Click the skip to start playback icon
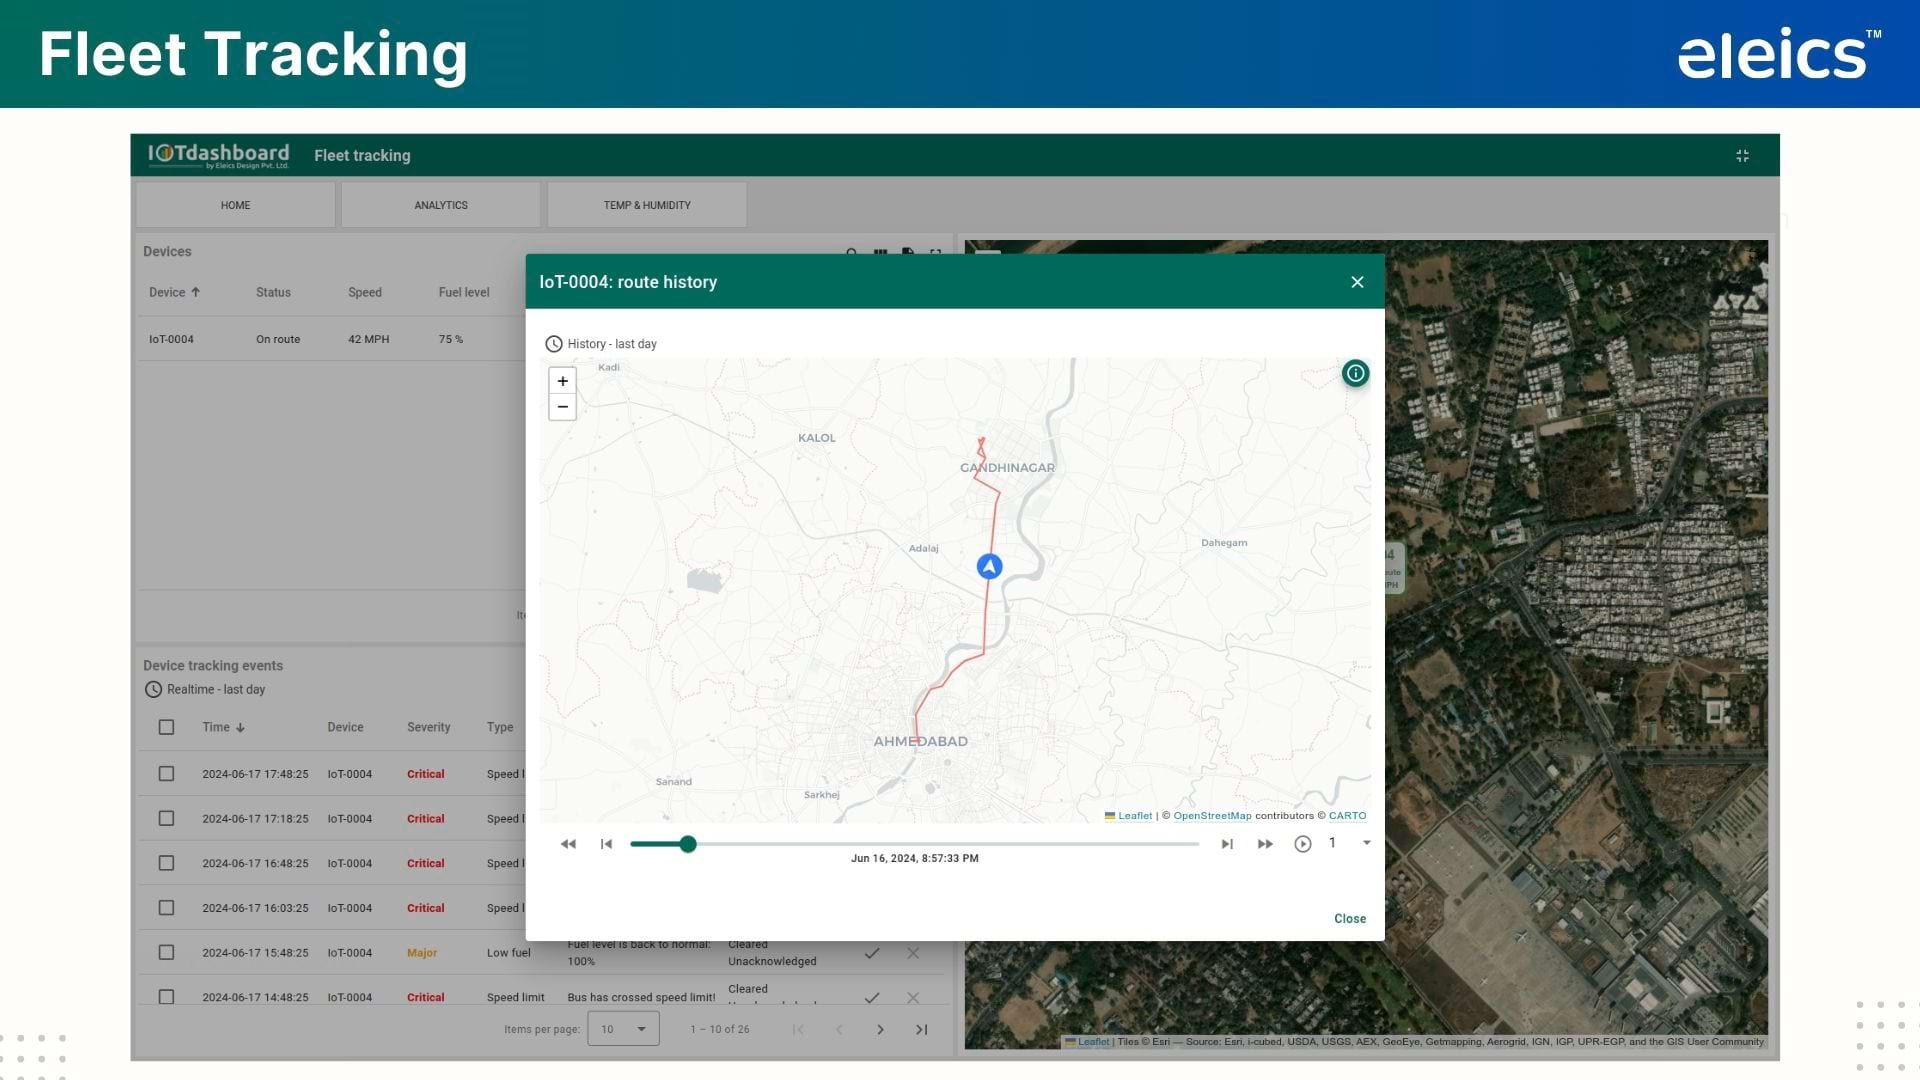The image size is (1920, 1080). tap(604, 844)
